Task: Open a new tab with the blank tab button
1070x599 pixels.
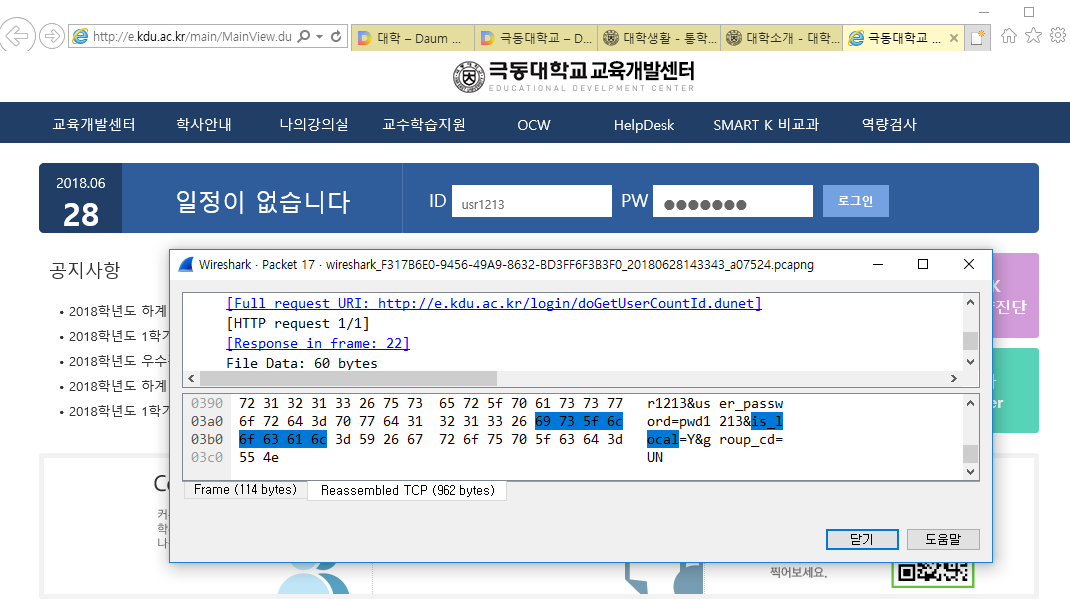Action: coord(978,38)
